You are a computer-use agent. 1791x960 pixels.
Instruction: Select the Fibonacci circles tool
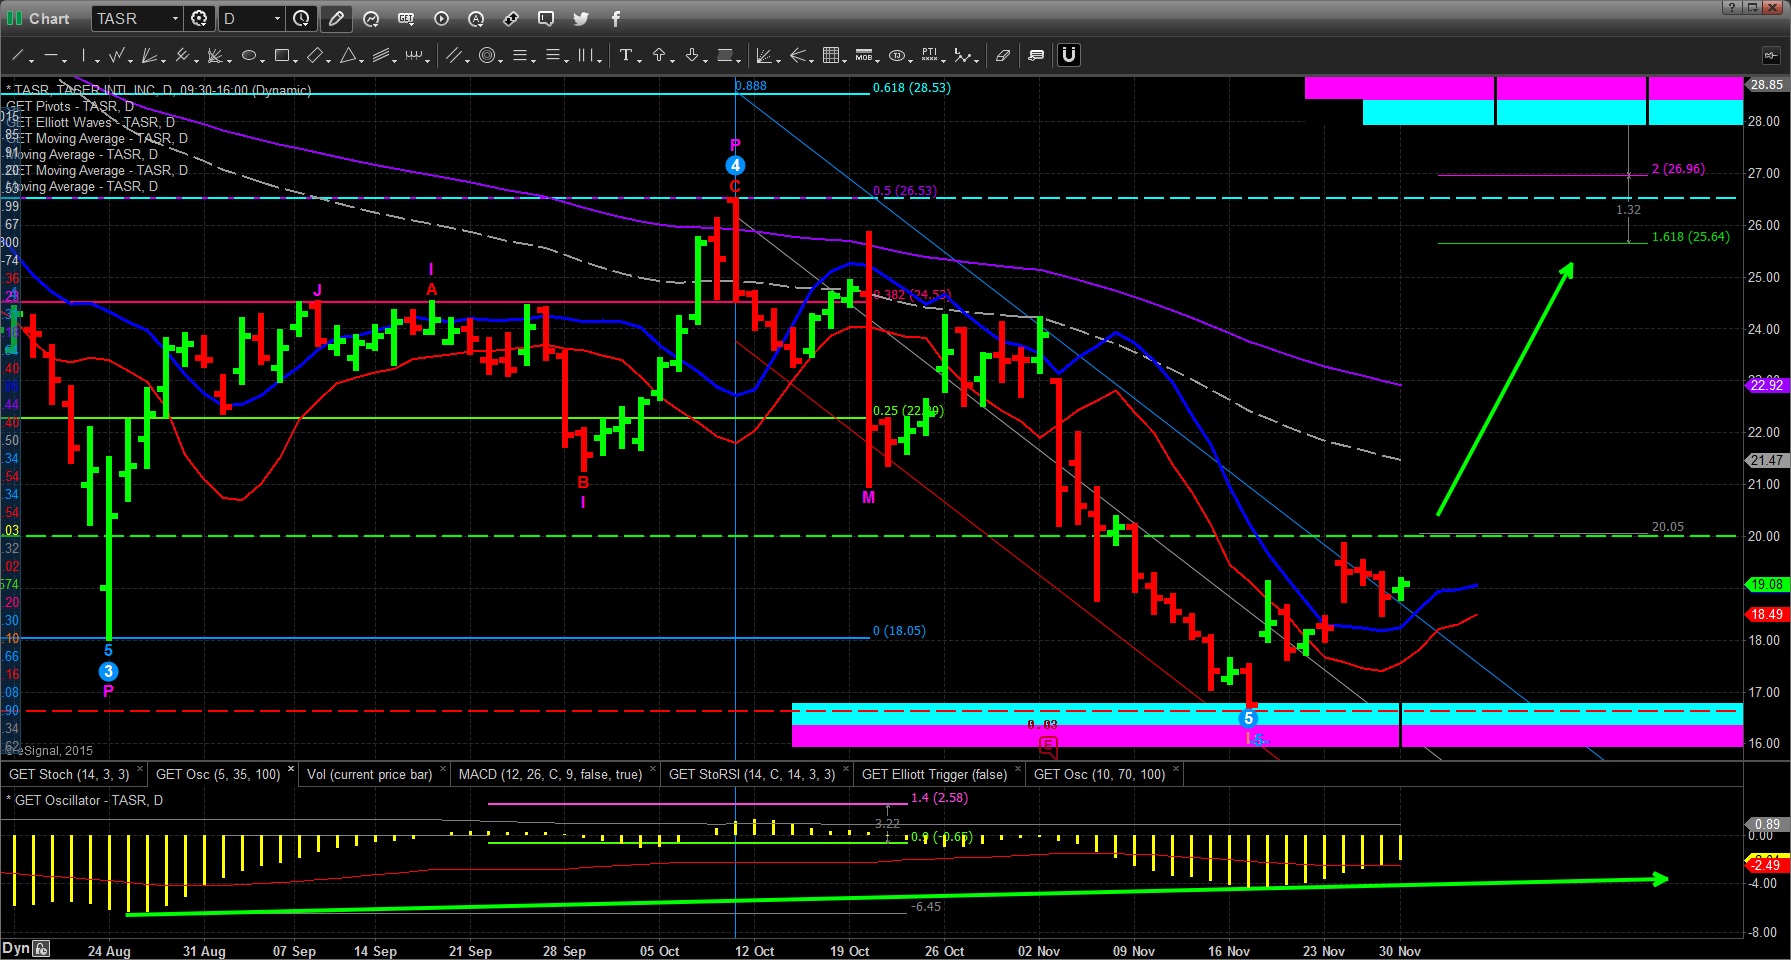[486, 56]
